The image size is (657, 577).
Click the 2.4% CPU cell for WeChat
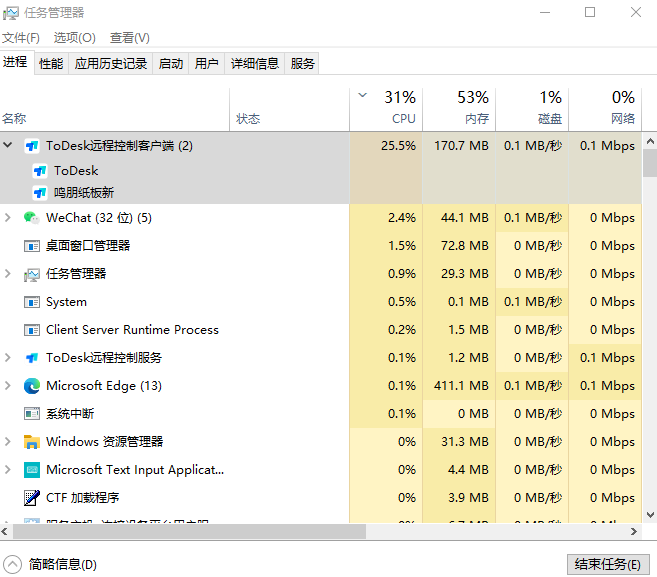pos(386,218)
